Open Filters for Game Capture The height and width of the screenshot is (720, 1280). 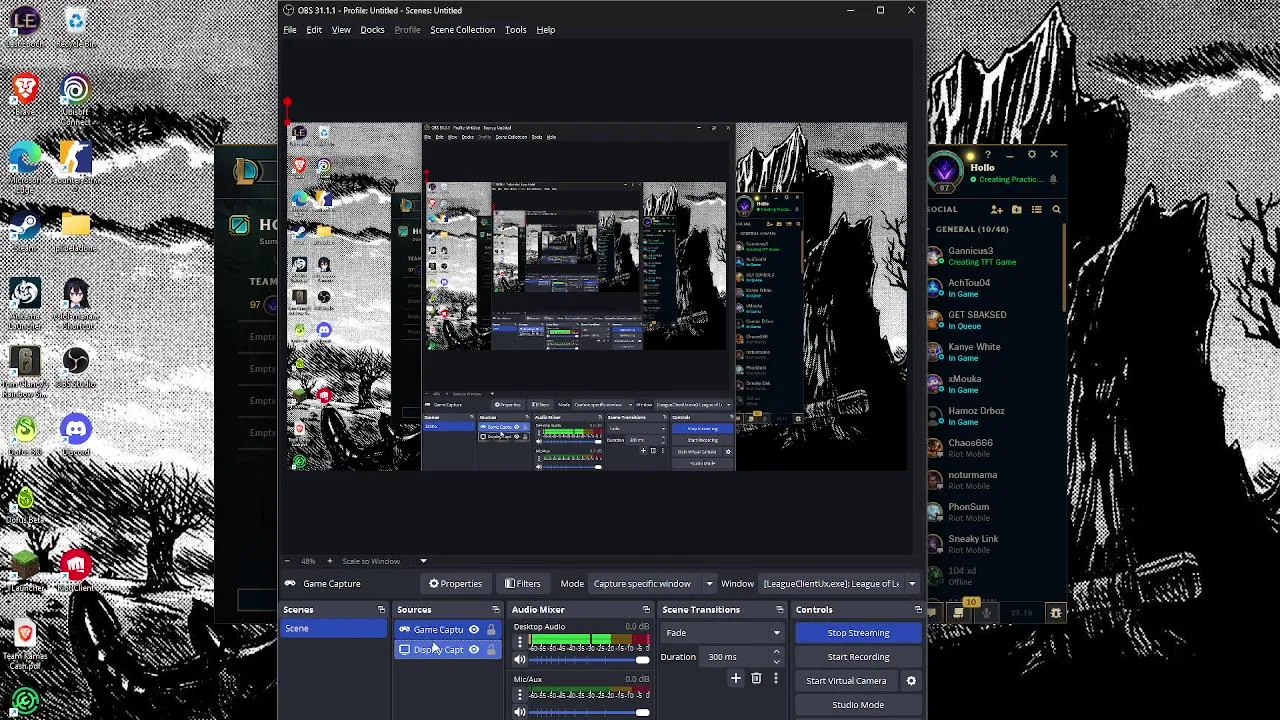[x=523, y=584]
